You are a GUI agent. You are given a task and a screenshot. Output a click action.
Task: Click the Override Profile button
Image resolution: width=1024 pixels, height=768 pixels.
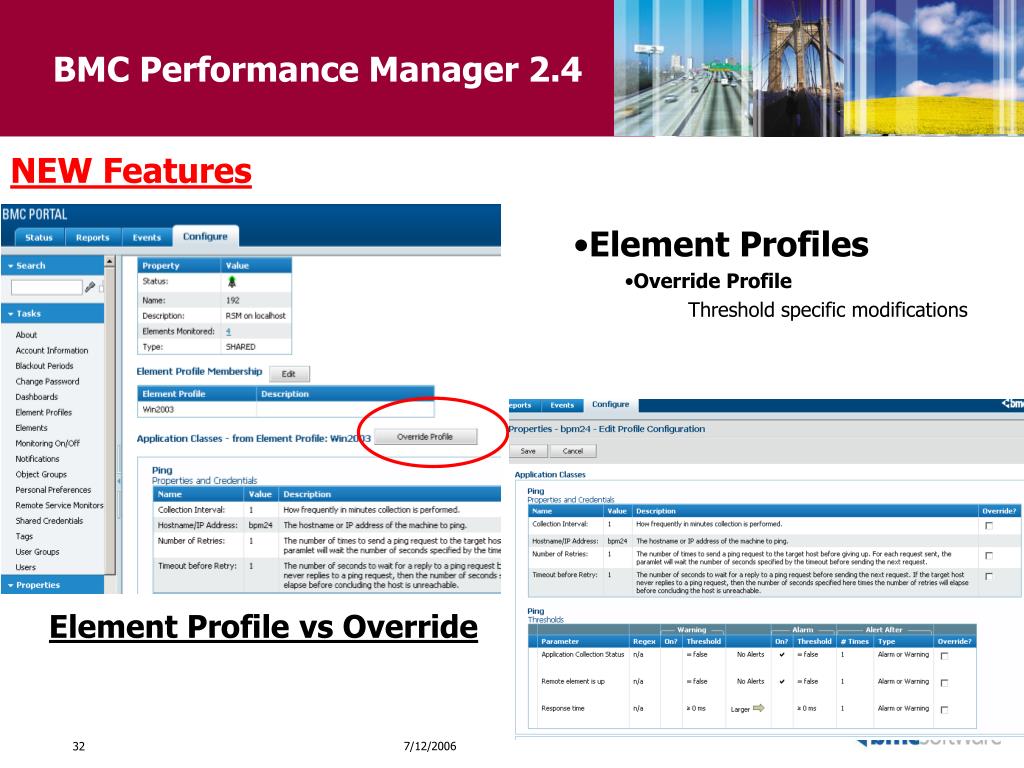[x=425, y=437]
